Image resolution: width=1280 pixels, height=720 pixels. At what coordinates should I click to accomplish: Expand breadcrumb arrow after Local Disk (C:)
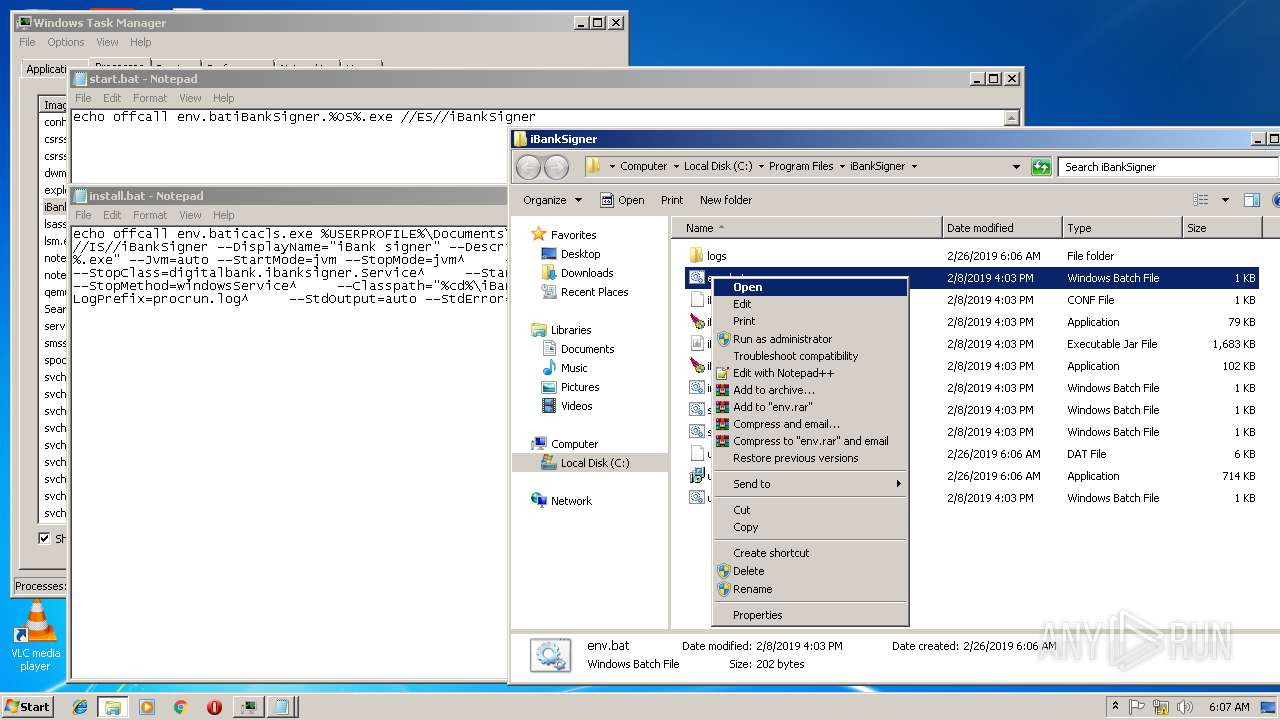[x=761, y=167]
